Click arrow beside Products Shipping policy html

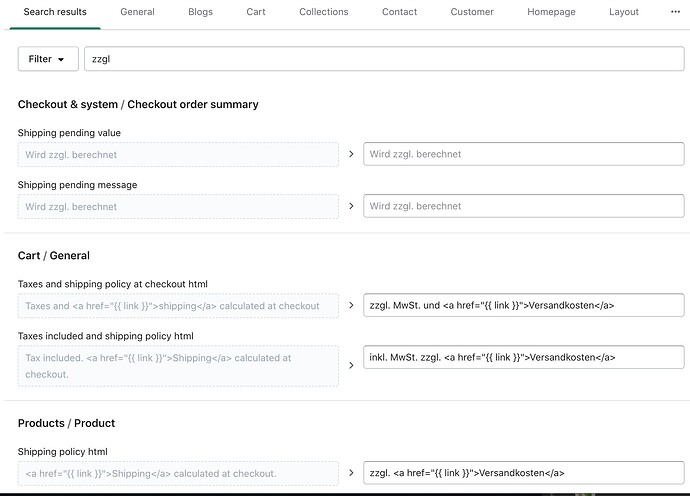(x=351, y=473)
